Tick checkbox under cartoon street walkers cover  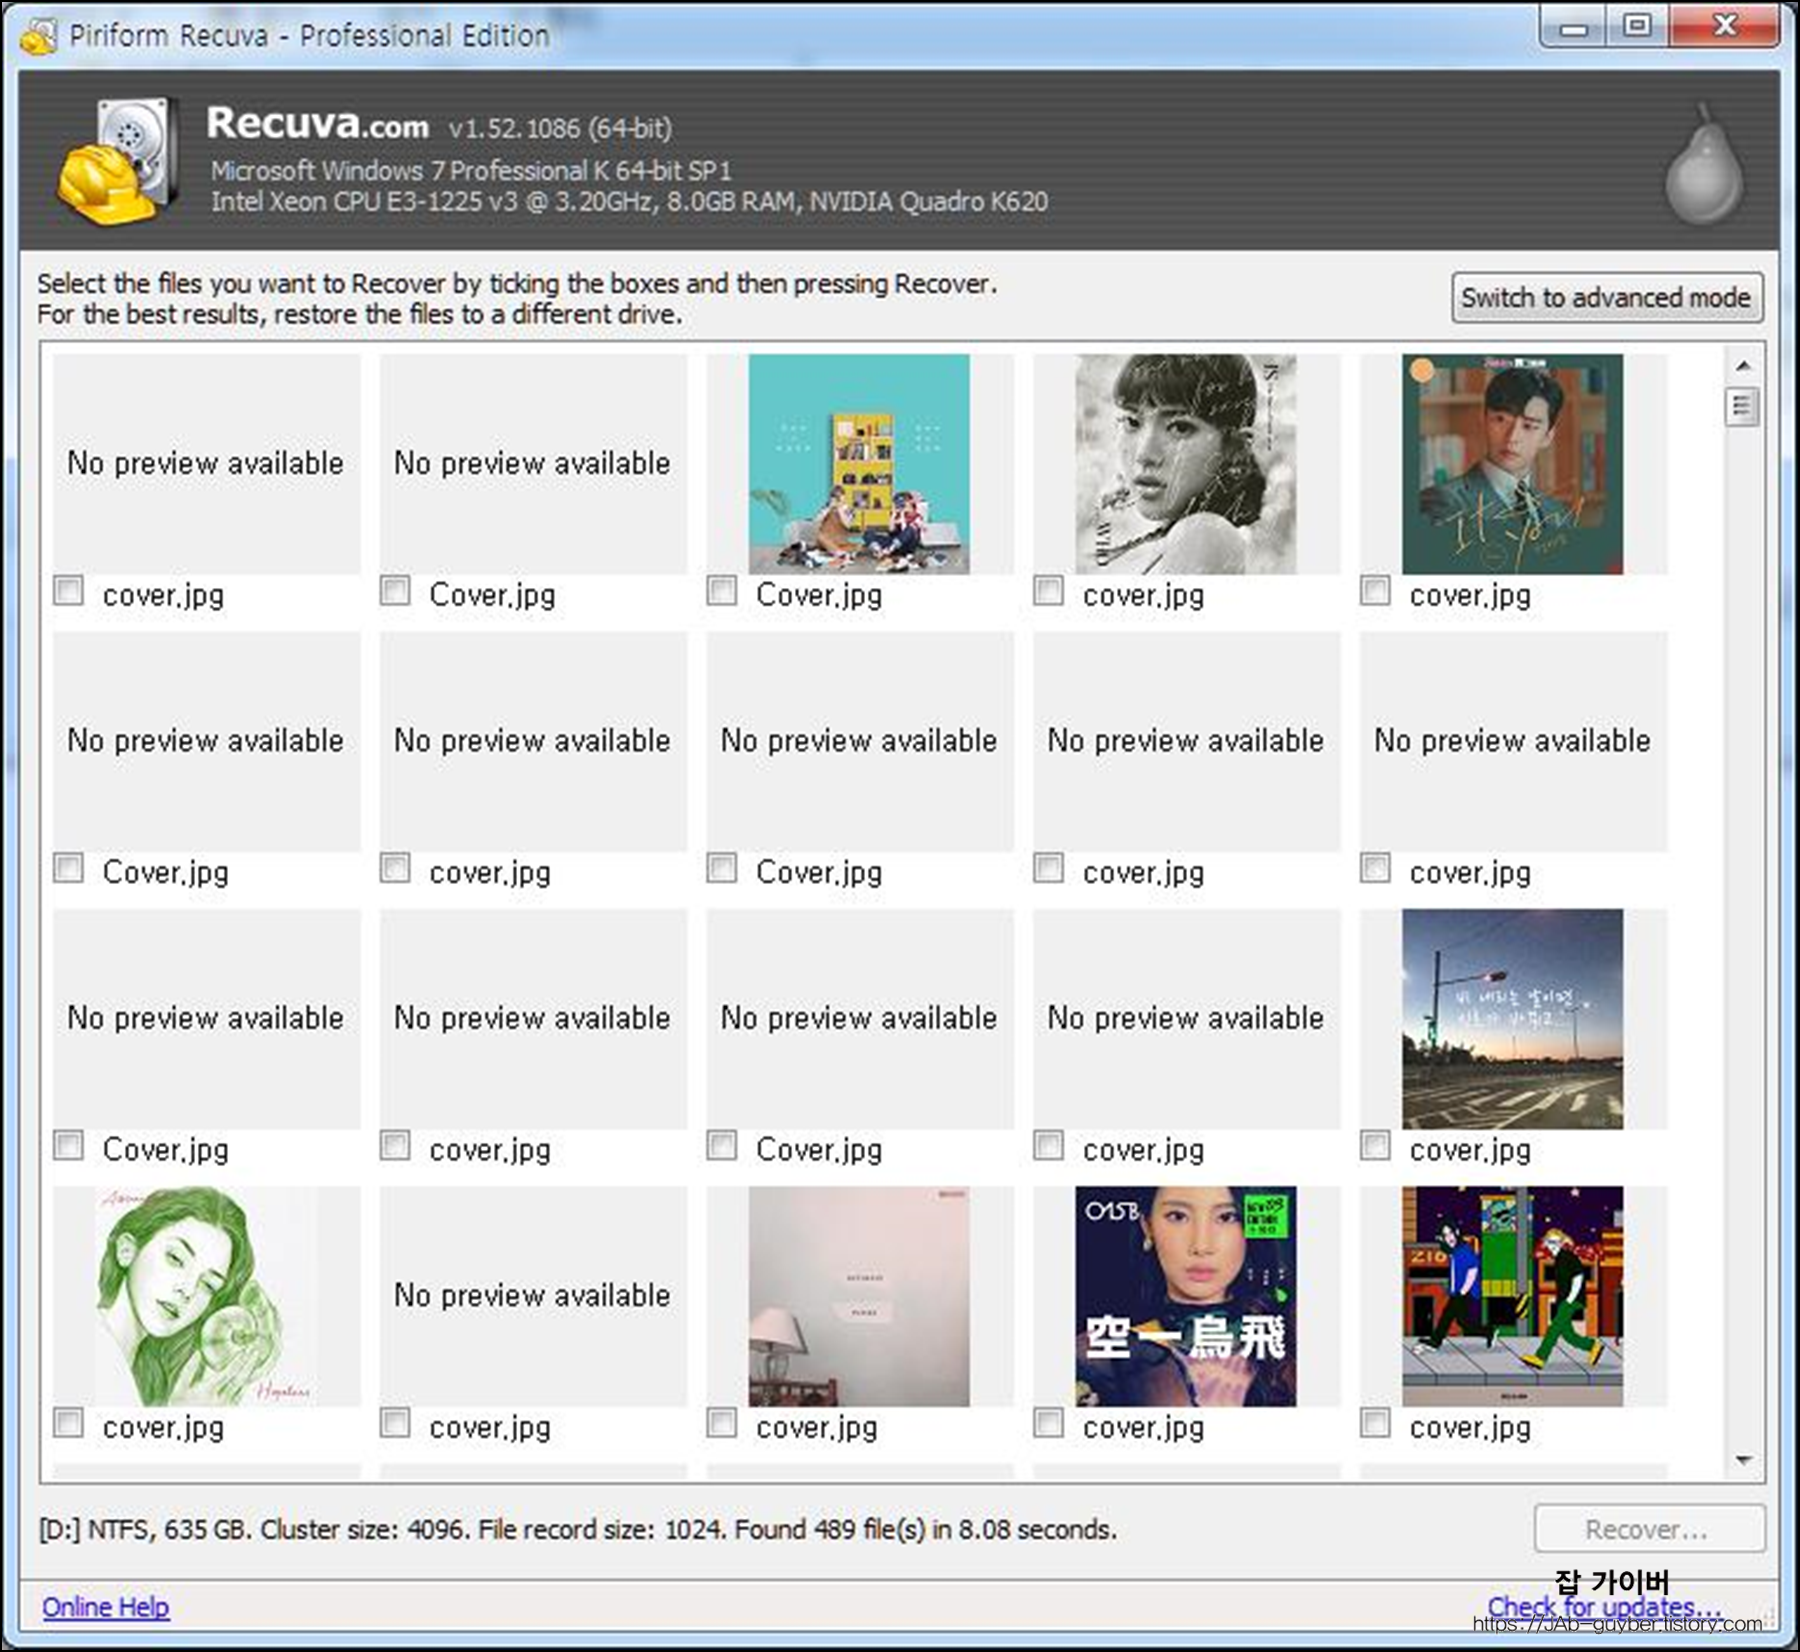1375,1423
